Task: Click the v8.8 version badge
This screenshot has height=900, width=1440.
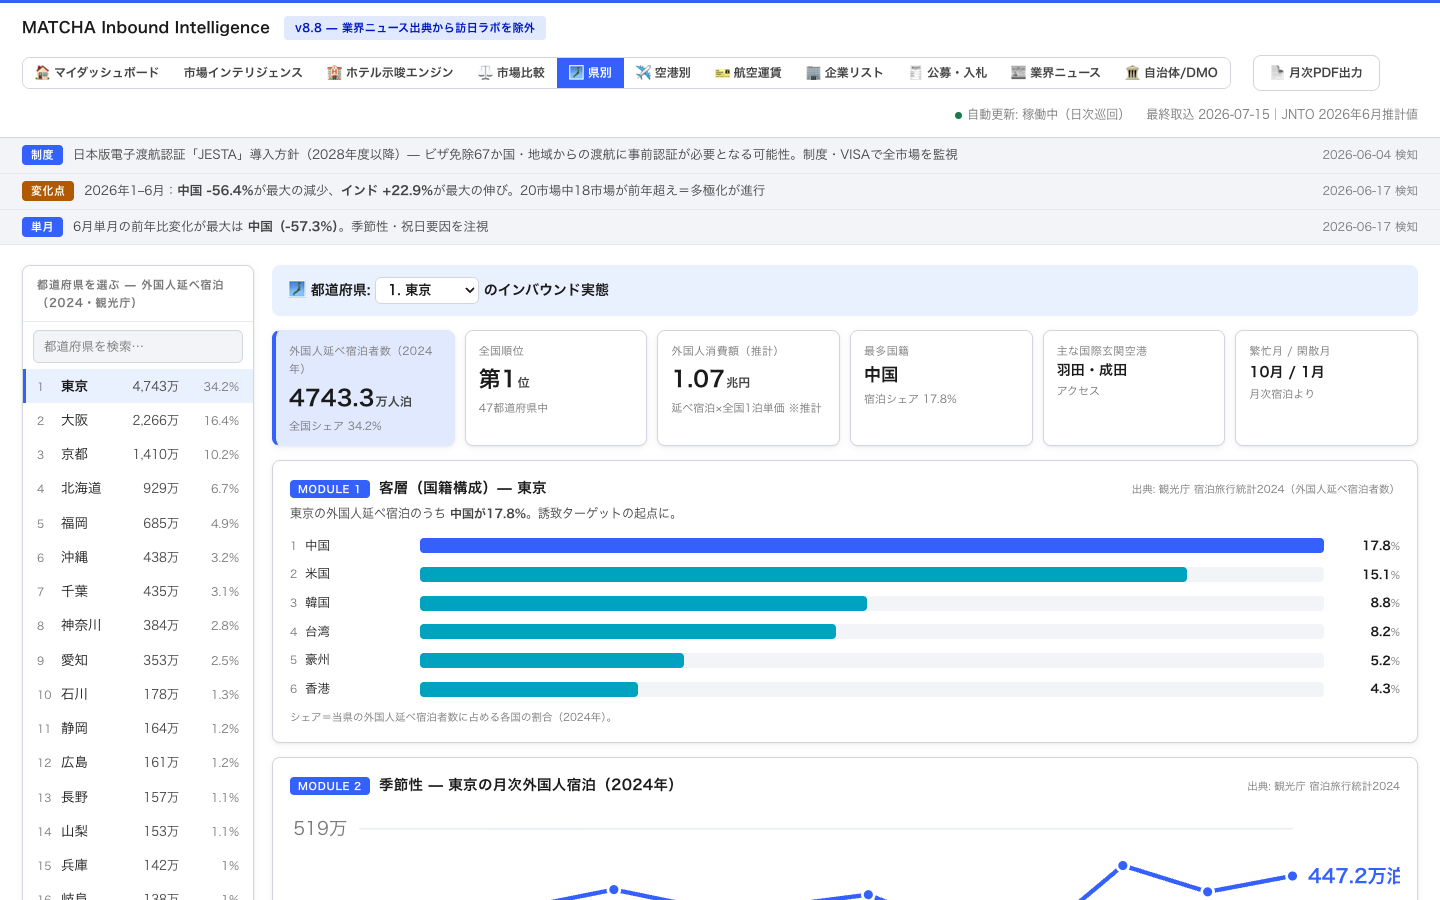Action: [x=415, y=28]
